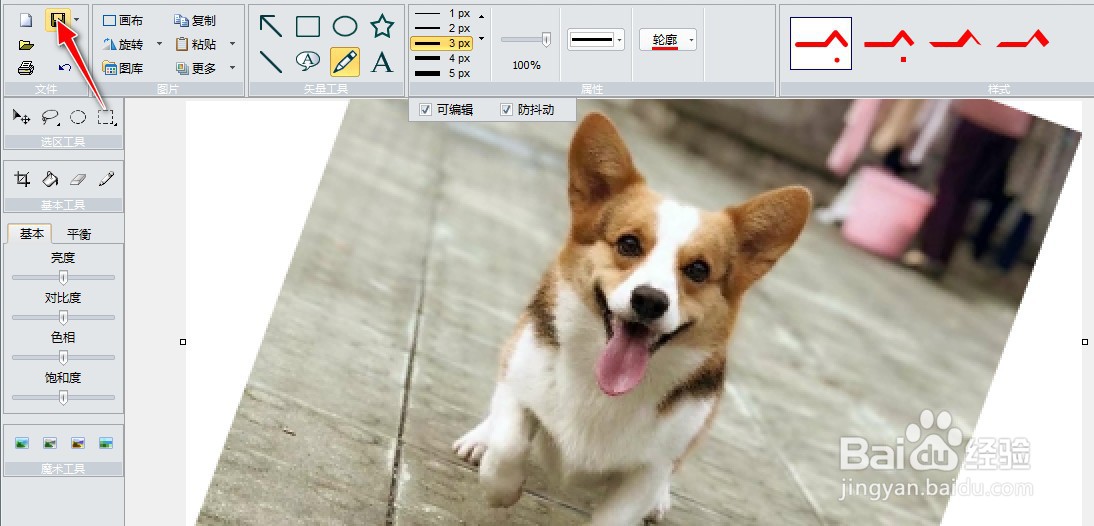Pick the red style with hollow triangular peak
1094x526 pixels.
point(955,40)
